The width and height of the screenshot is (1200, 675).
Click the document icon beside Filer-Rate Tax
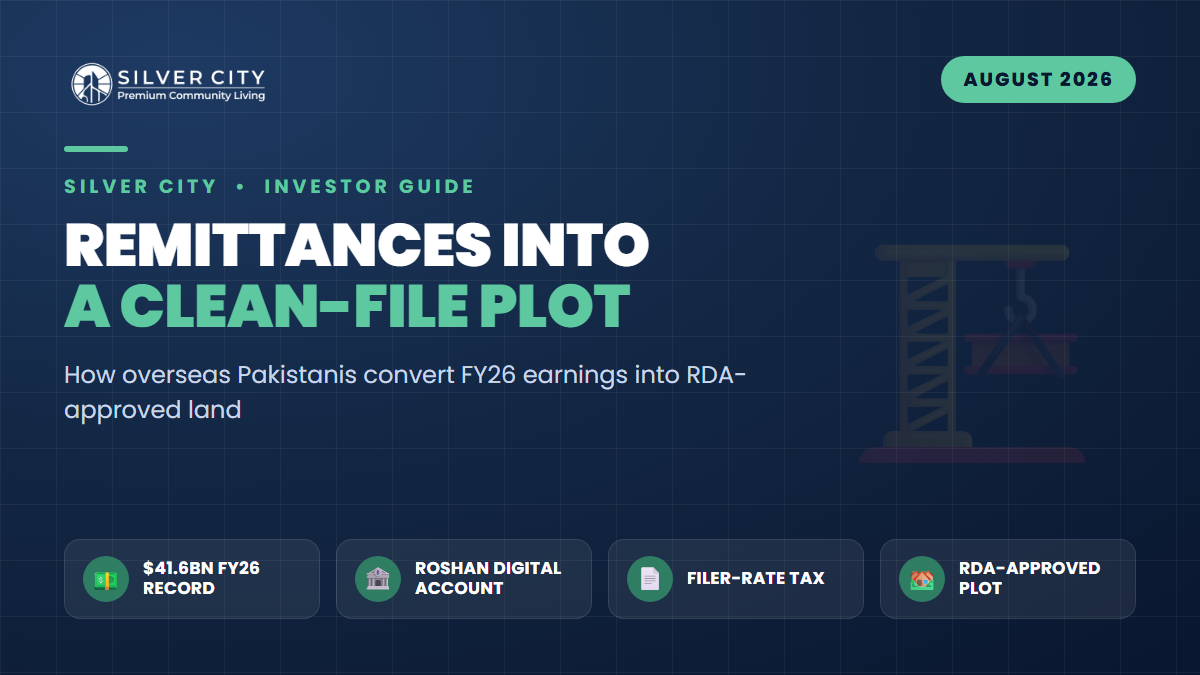(x=650, y=579)
